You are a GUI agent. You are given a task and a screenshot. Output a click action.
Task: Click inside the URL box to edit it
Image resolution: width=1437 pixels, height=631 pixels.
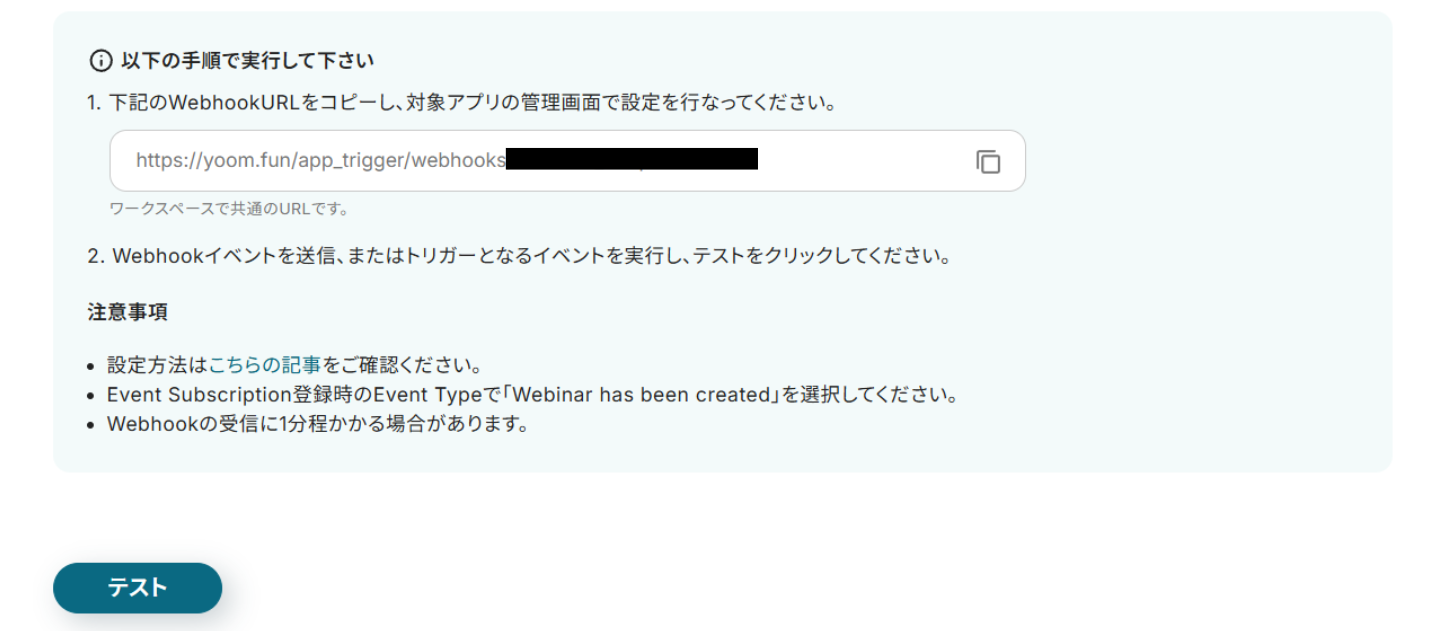400,160
